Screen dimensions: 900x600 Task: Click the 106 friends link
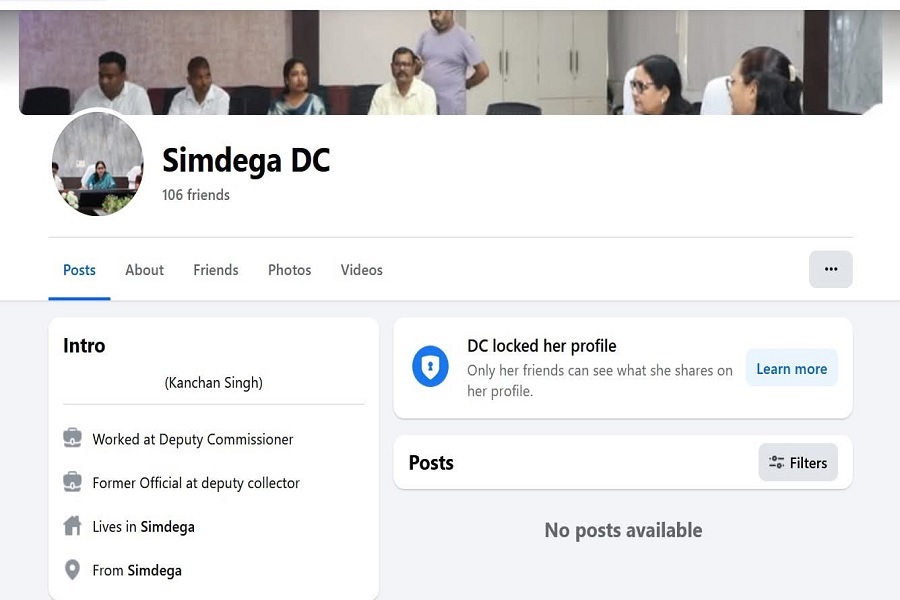[196, 195]
